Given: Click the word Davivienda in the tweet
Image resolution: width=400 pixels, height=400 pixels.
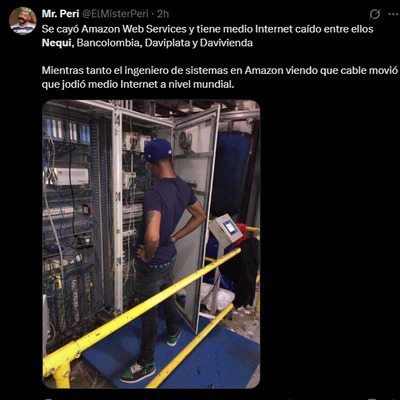Looking at the screenshot, I should (x=226, y=43).
